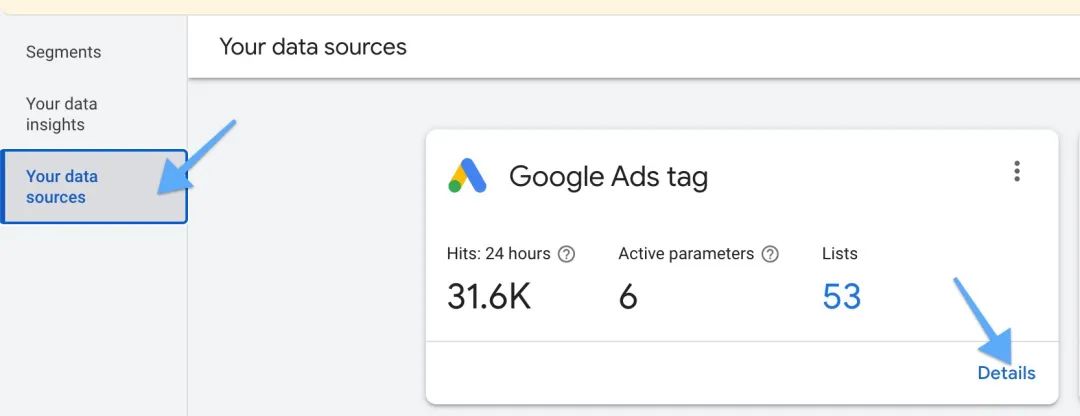Click the Lists label above 53

click(839, 254)
